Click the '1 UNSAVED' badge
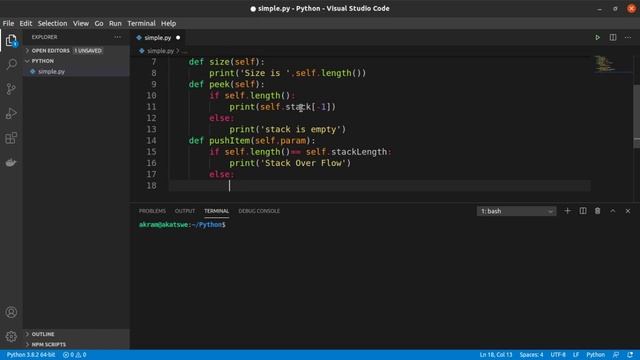 [x=88, y=51]
